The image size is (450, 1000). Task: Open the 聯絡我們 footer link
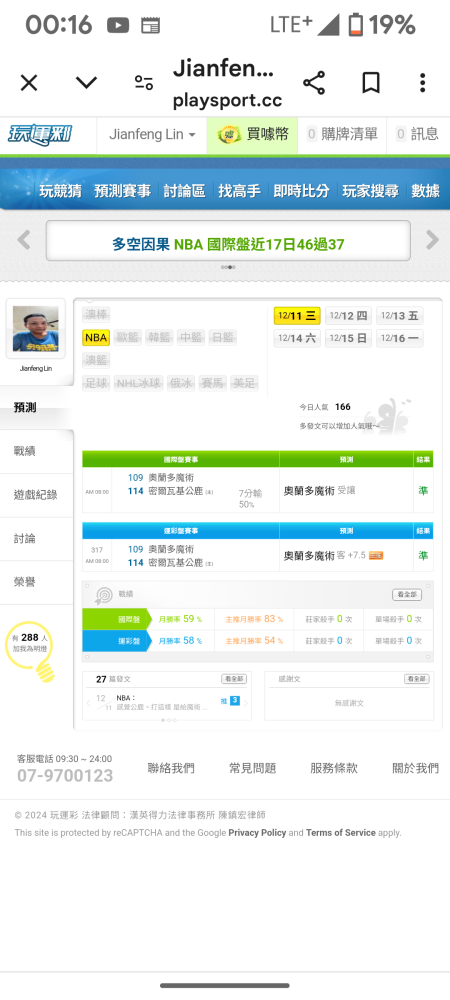[171, 768]
